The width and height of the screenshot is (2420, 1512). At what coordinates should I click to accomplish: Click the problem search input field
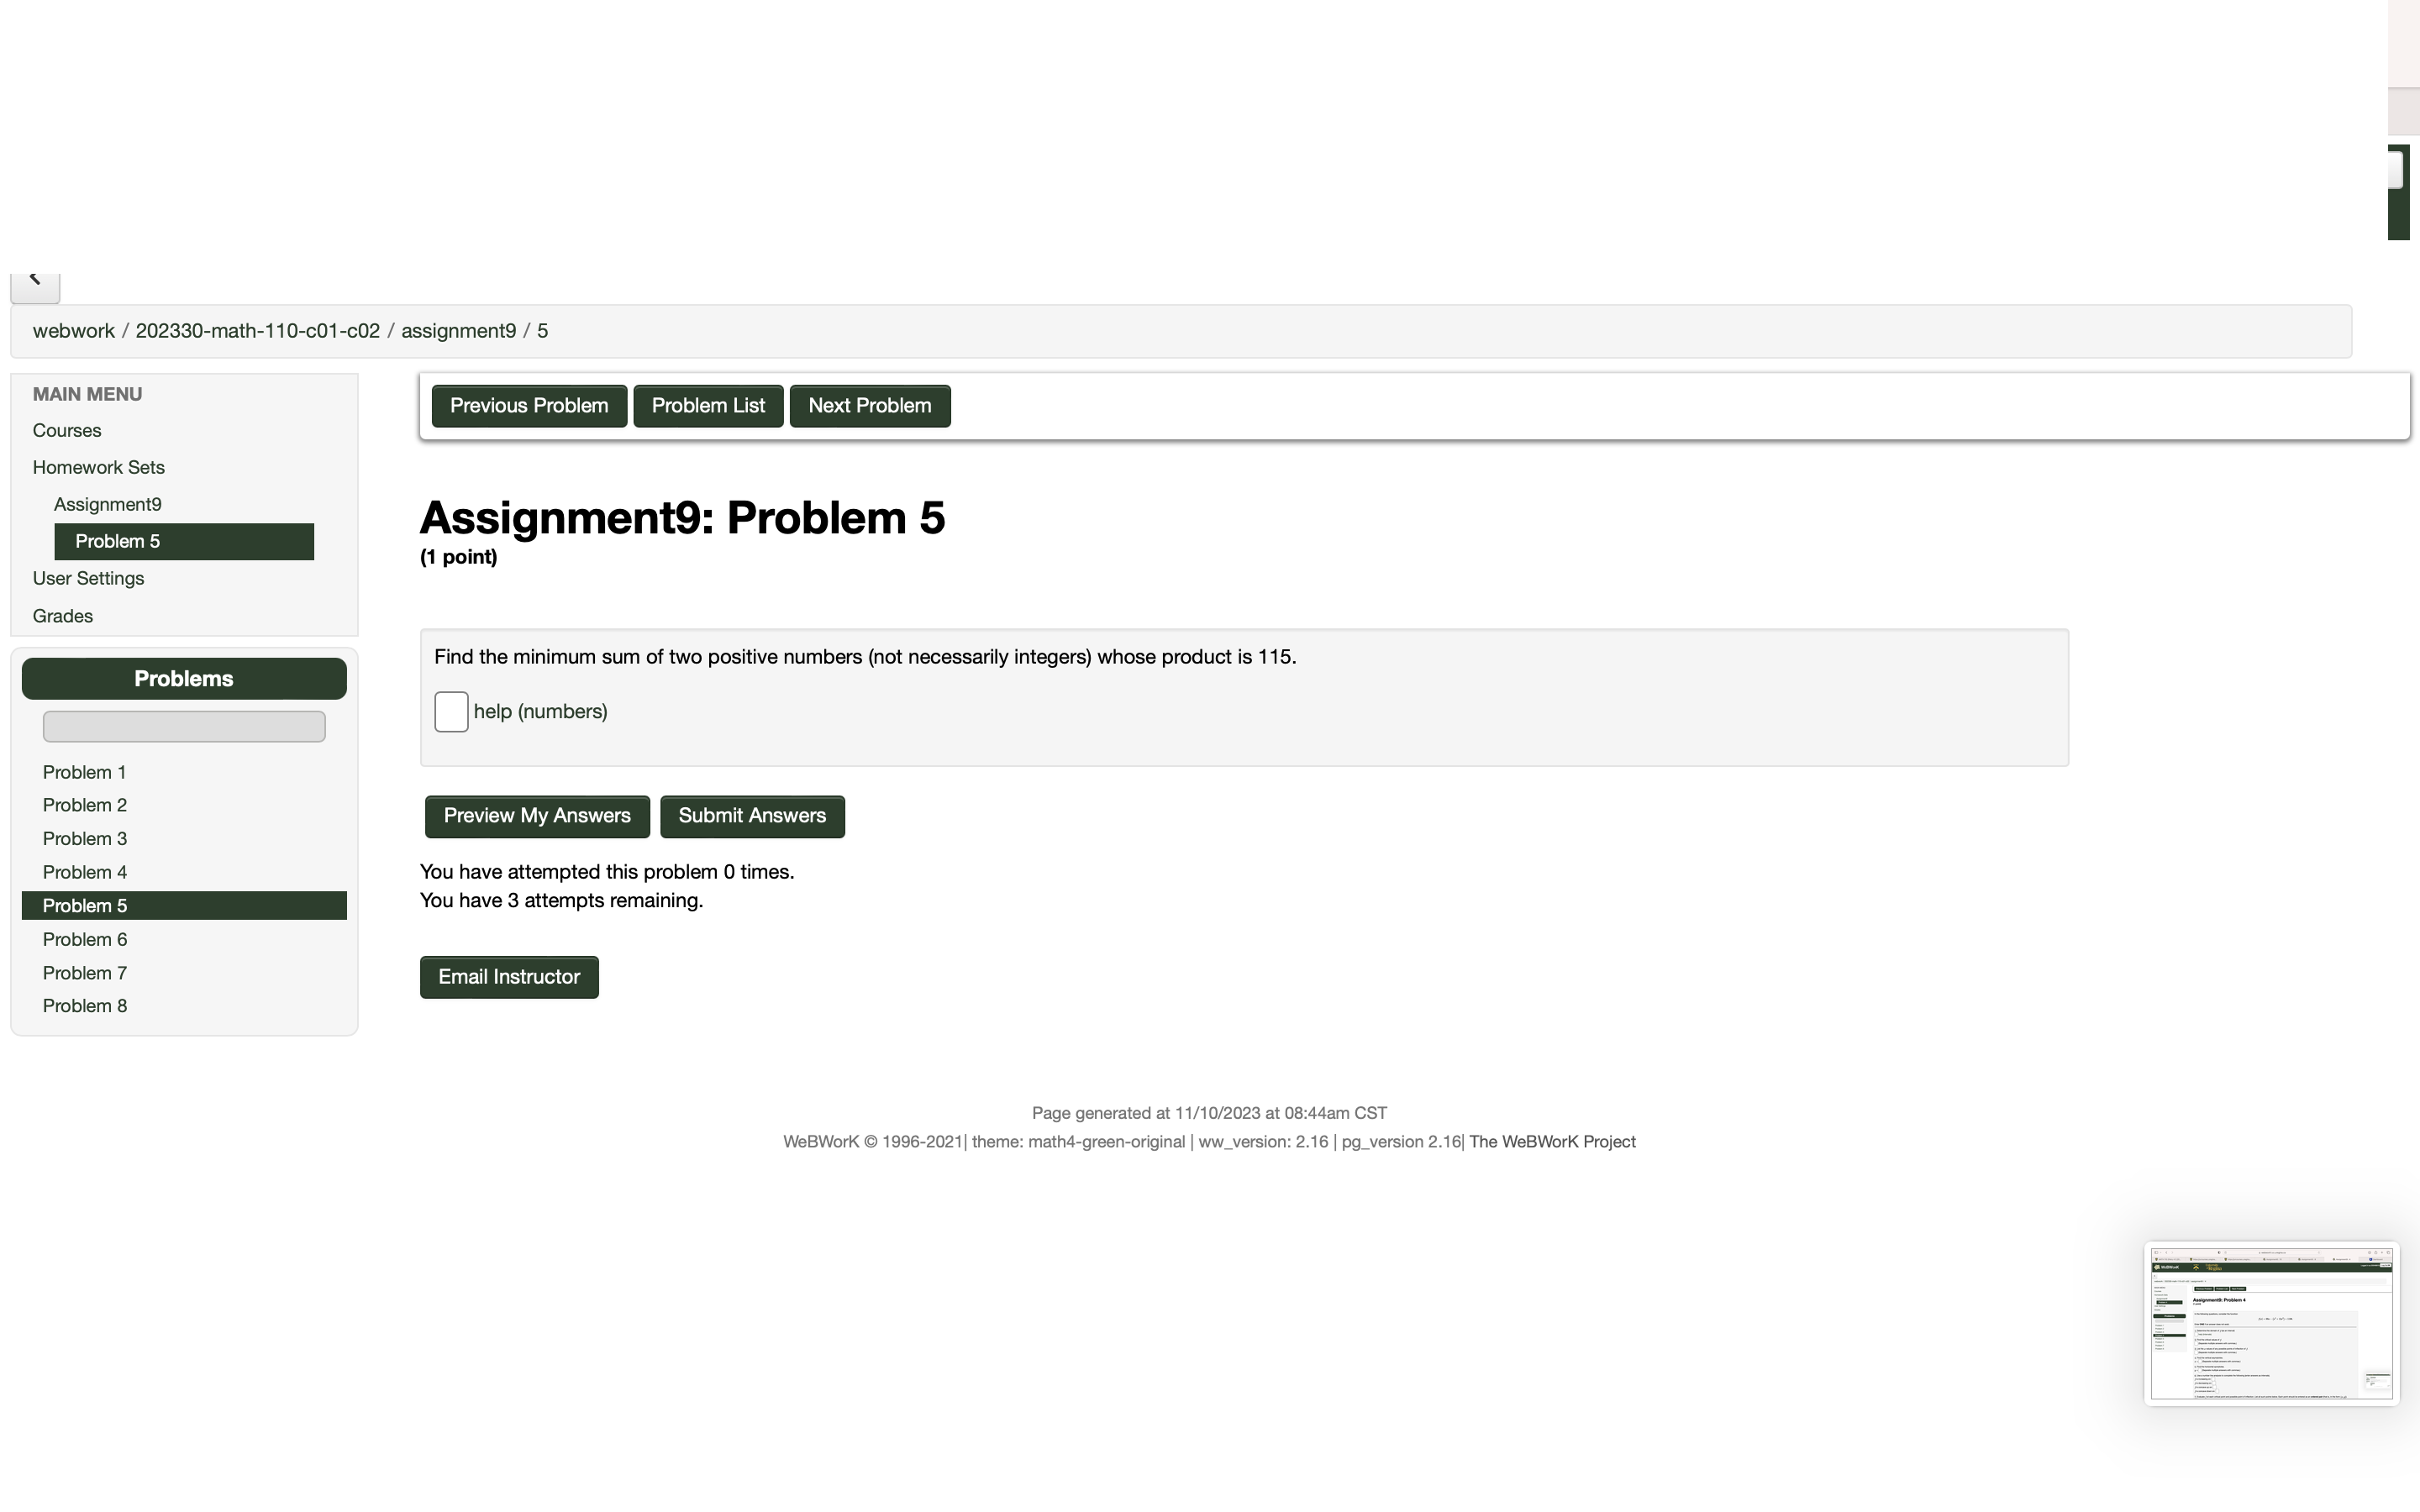pyautogui.click(x=183, y=726)
